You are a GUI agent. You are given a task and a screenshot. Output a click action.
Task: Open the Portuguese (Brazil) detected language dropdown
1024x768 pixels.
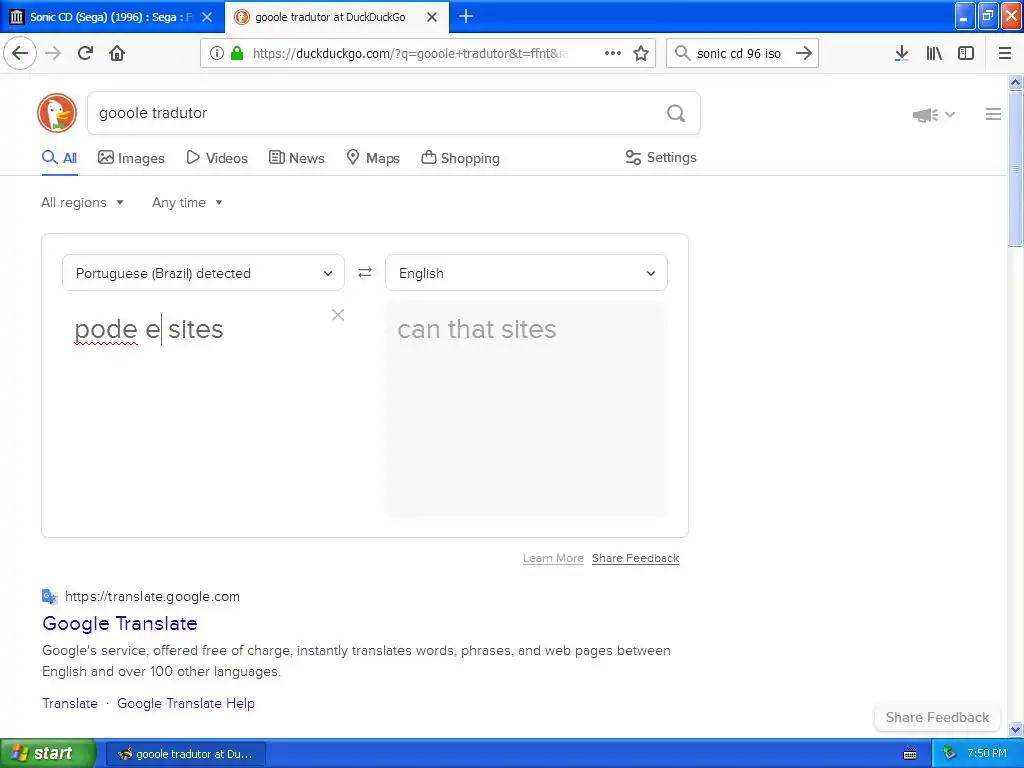pyautogui.click(x=203, y=273)
